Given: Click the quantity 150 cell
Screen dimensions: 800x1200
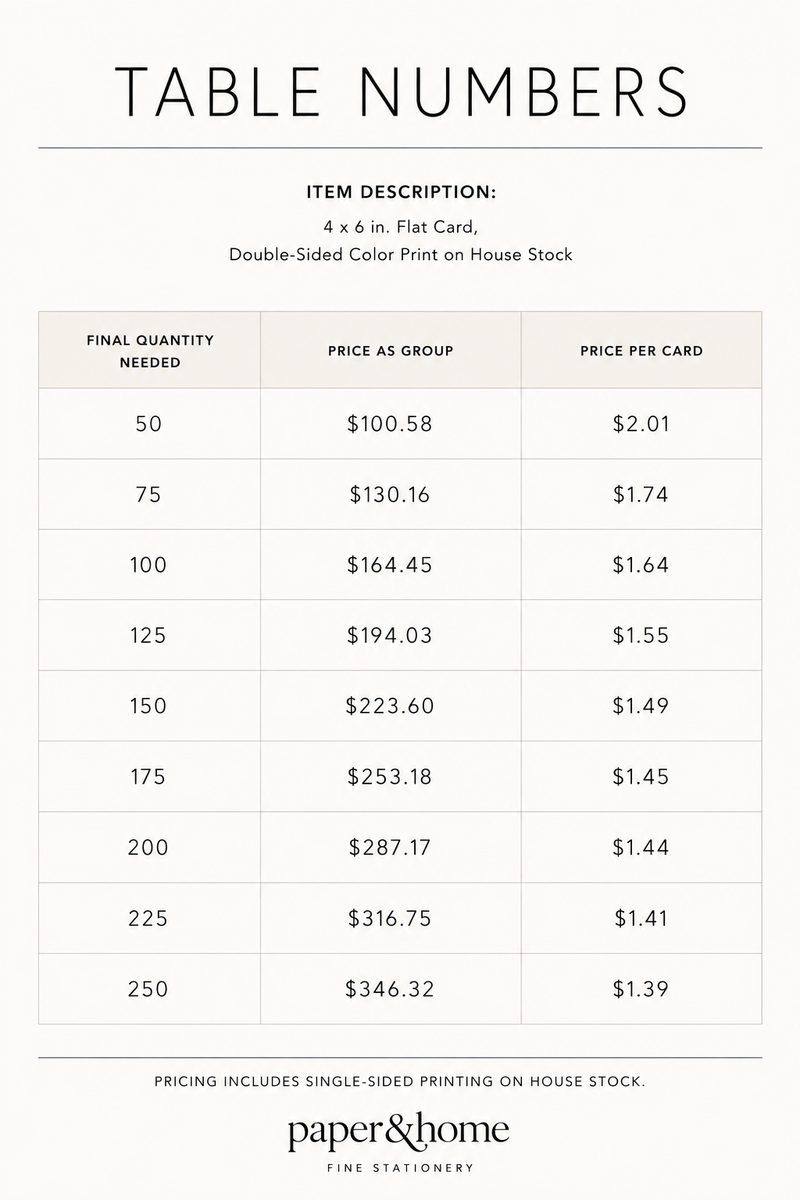Looking at the screenshot, I should tap(148, 706).
